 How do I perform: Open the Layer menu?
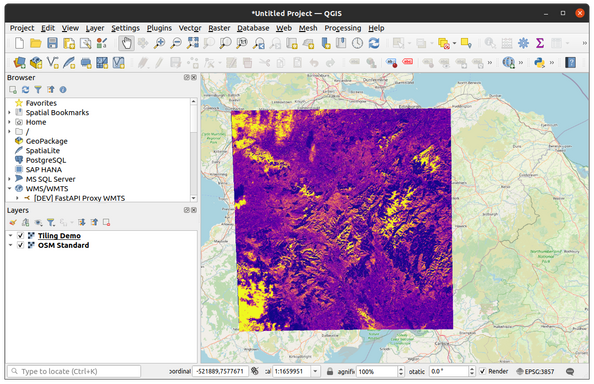tap(95, 28)
